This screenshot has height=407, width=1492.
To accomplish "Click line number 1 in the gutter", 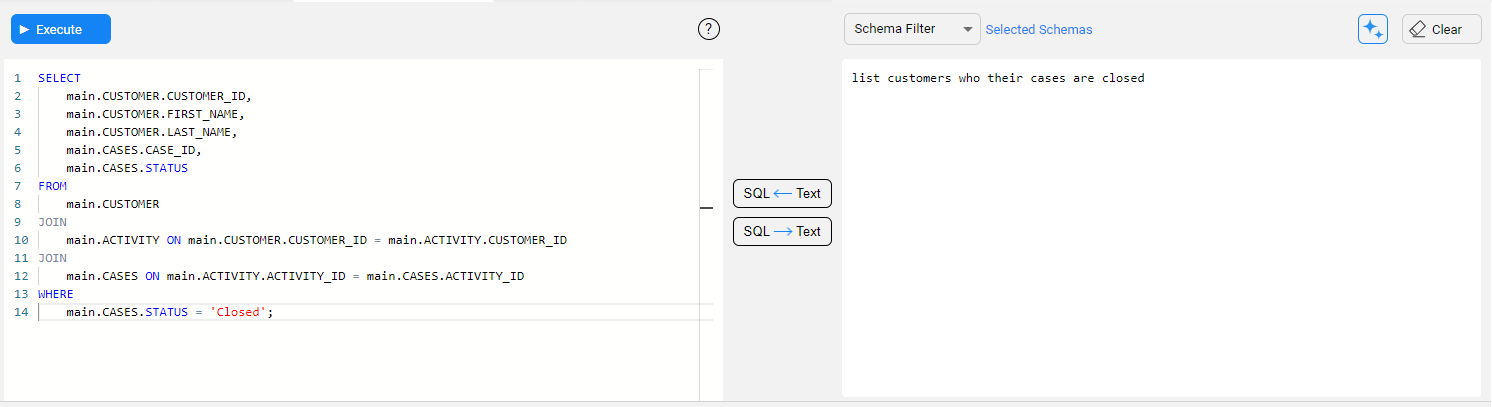I will [x=17, y=78].
